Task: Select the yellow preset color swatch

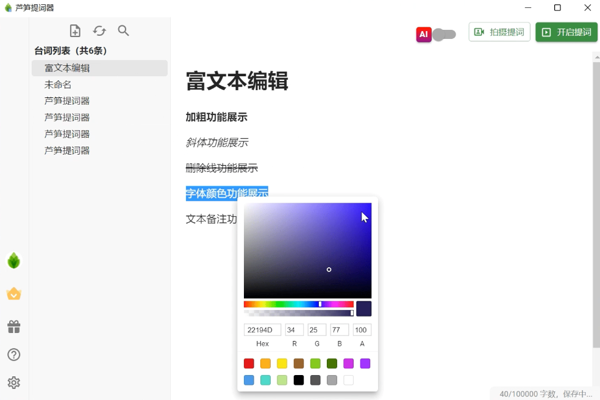Action: click(282, 364)
